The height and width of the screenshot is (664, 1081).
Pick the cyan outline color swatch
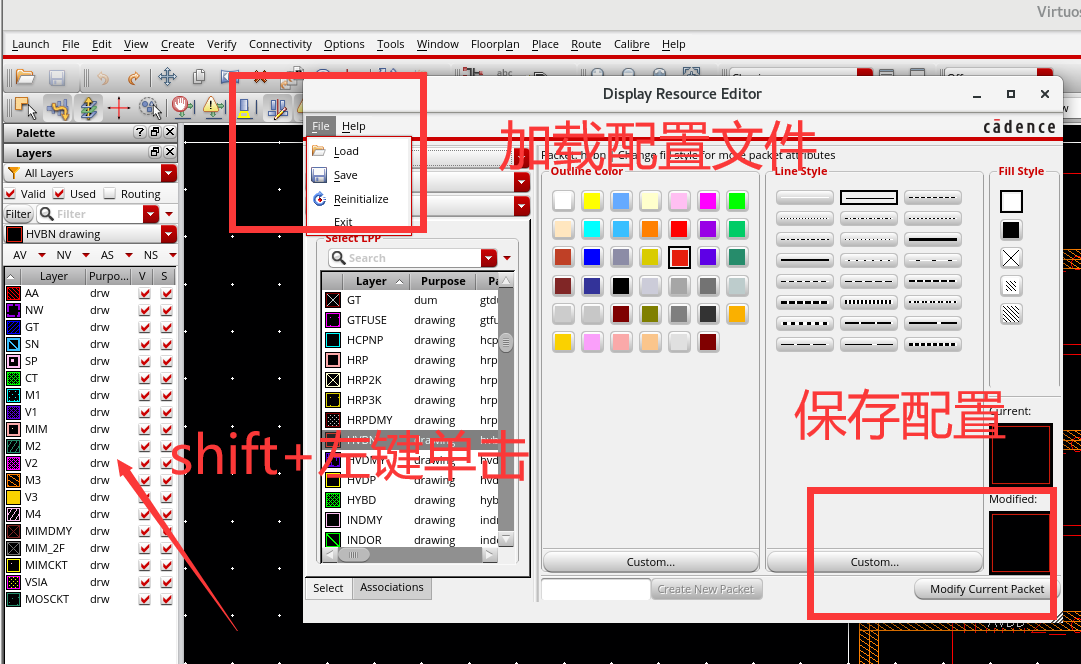(x=592, y=229)
